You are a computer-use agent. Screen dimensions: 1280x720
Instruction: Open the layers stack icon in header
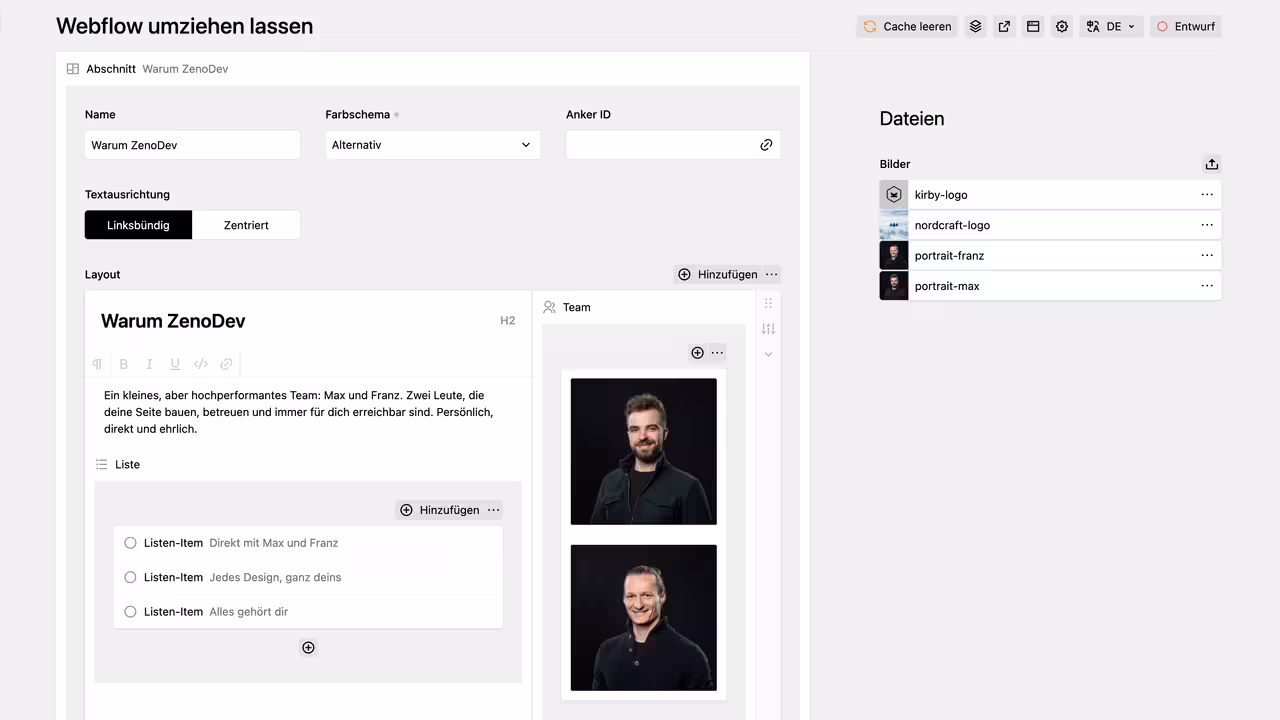976,27
